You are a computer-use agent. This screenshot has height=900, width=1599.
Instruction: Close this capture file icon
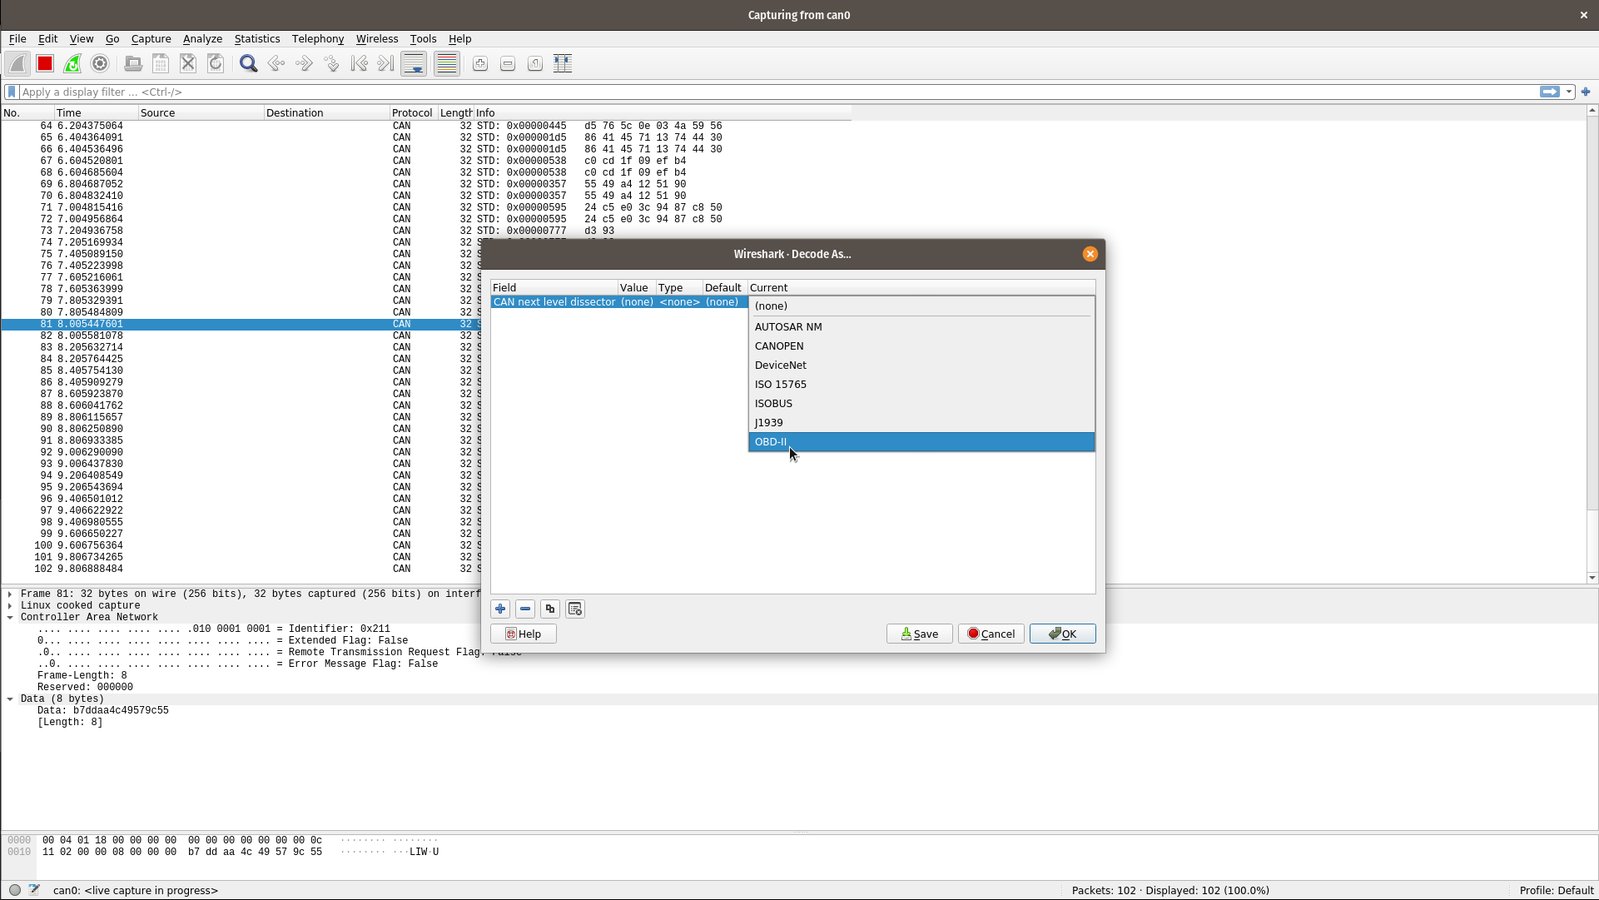pyautogui.click(x=188, y=64)
